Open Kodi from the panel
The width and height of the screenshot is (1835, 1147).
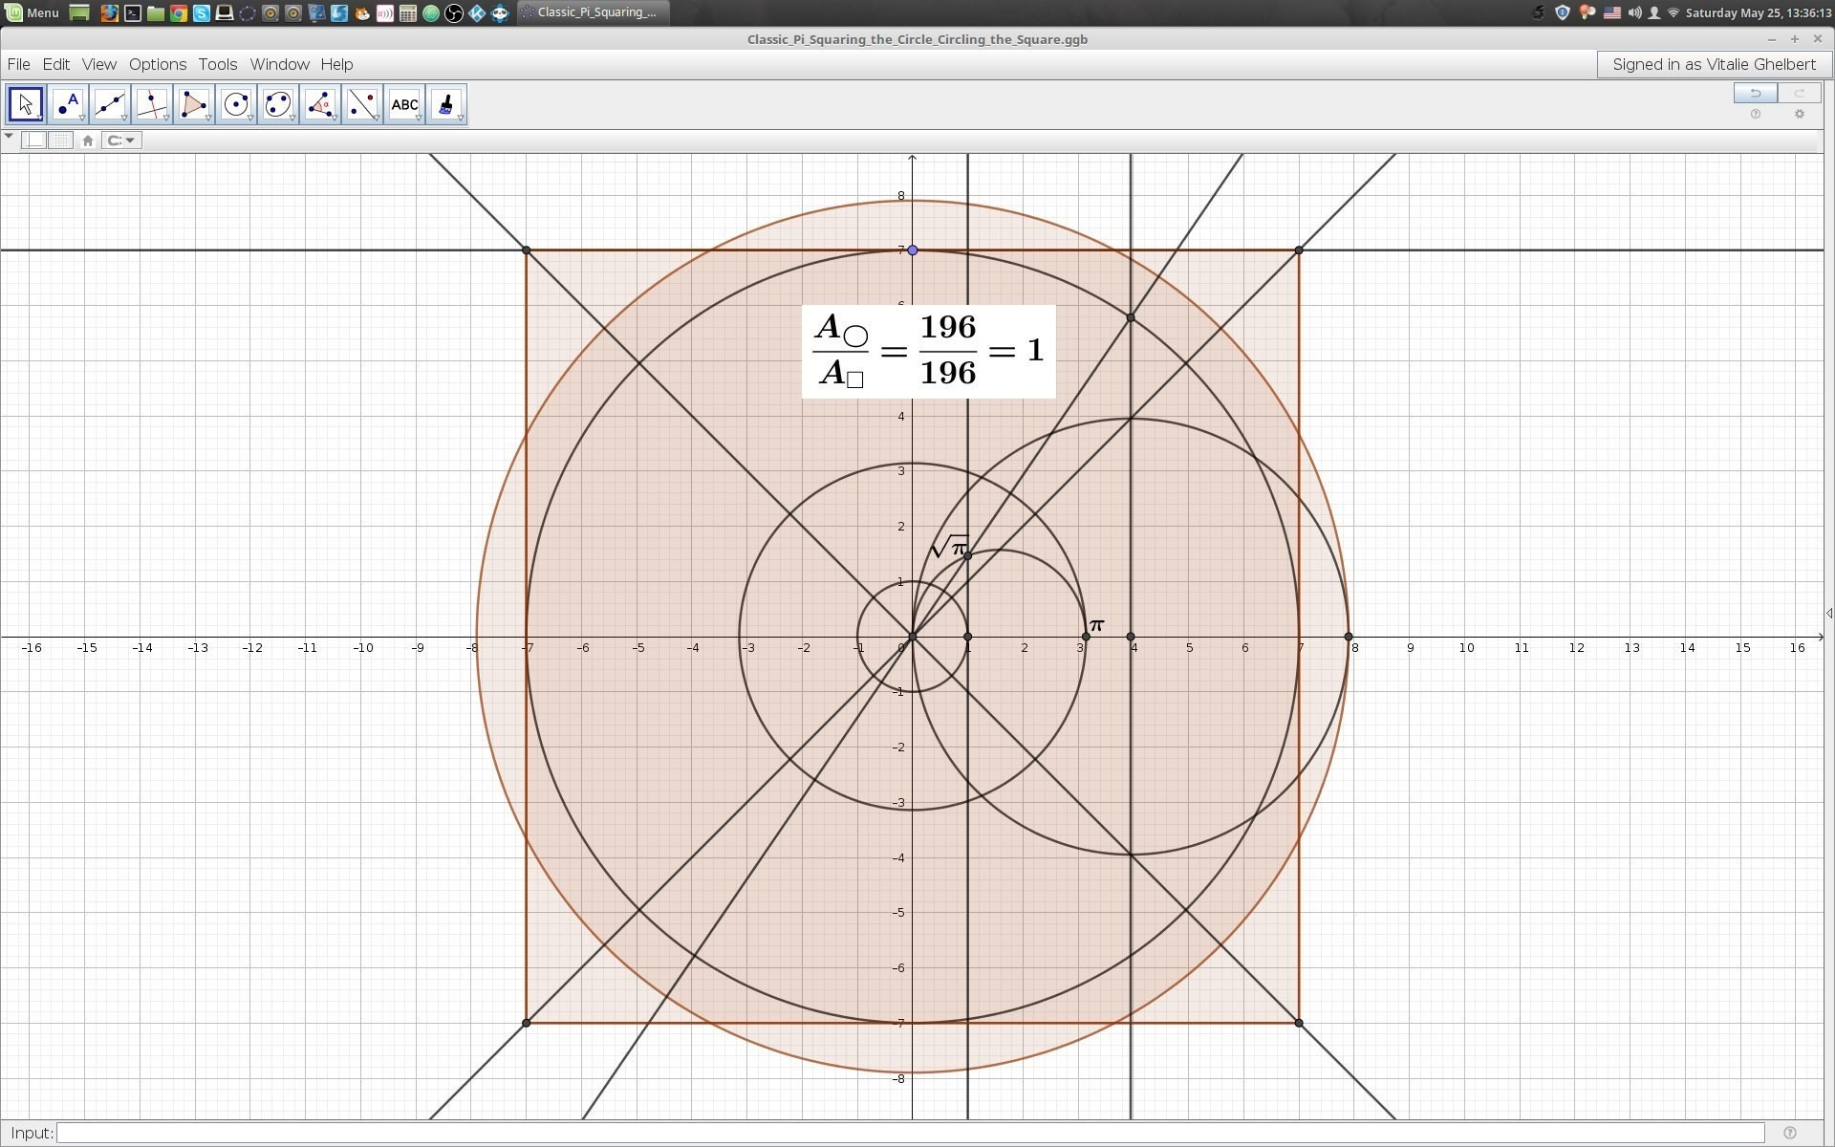[x=477, y=13]
